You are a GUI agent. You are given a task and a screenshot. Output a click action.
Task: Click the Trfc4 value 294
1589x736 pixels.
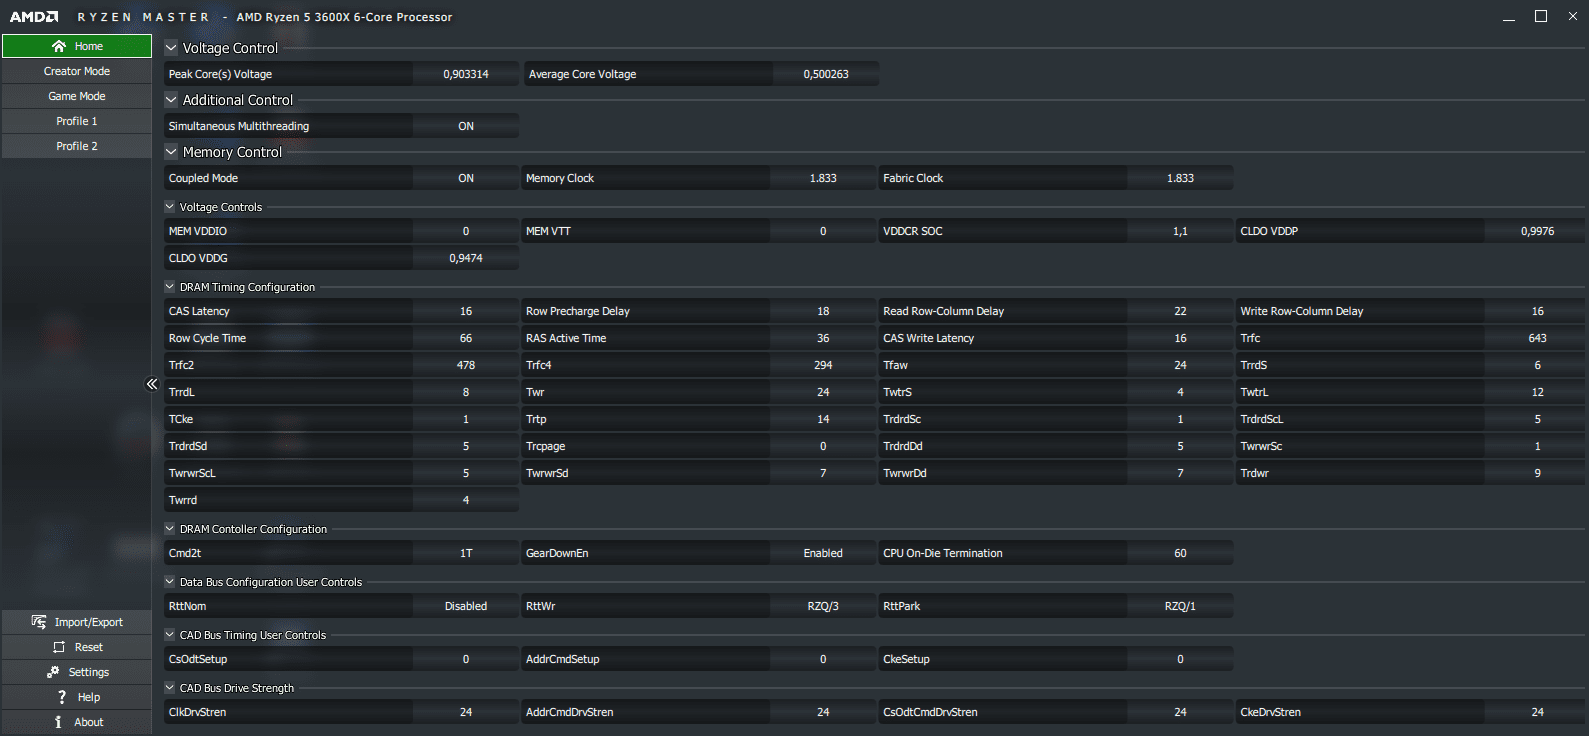[823, 365]
